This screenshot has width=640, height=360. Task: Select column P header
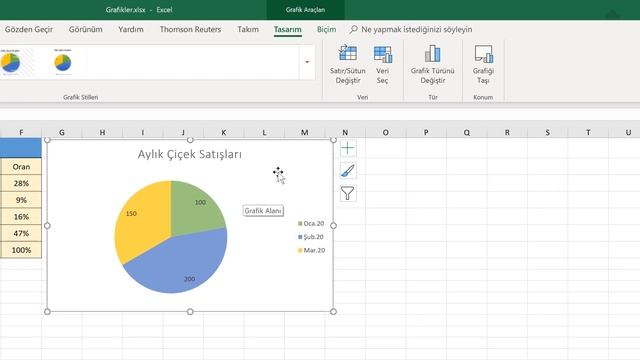click(426, 132)
